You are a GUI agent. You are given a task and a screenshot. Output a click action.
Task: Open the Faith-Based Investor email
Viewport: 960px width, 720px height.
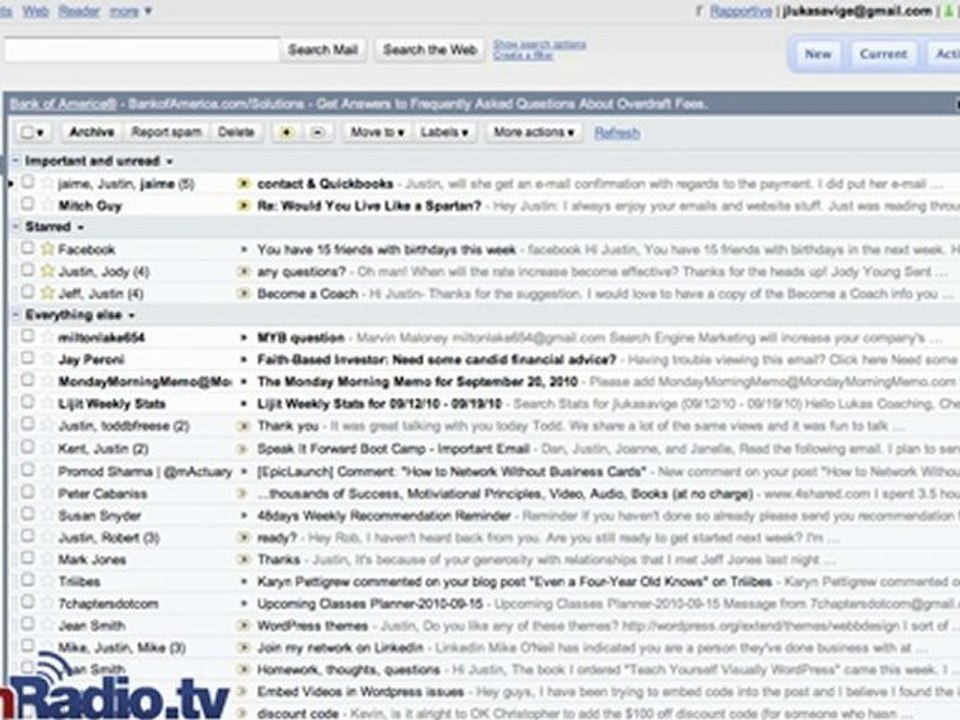click(437, 359)
